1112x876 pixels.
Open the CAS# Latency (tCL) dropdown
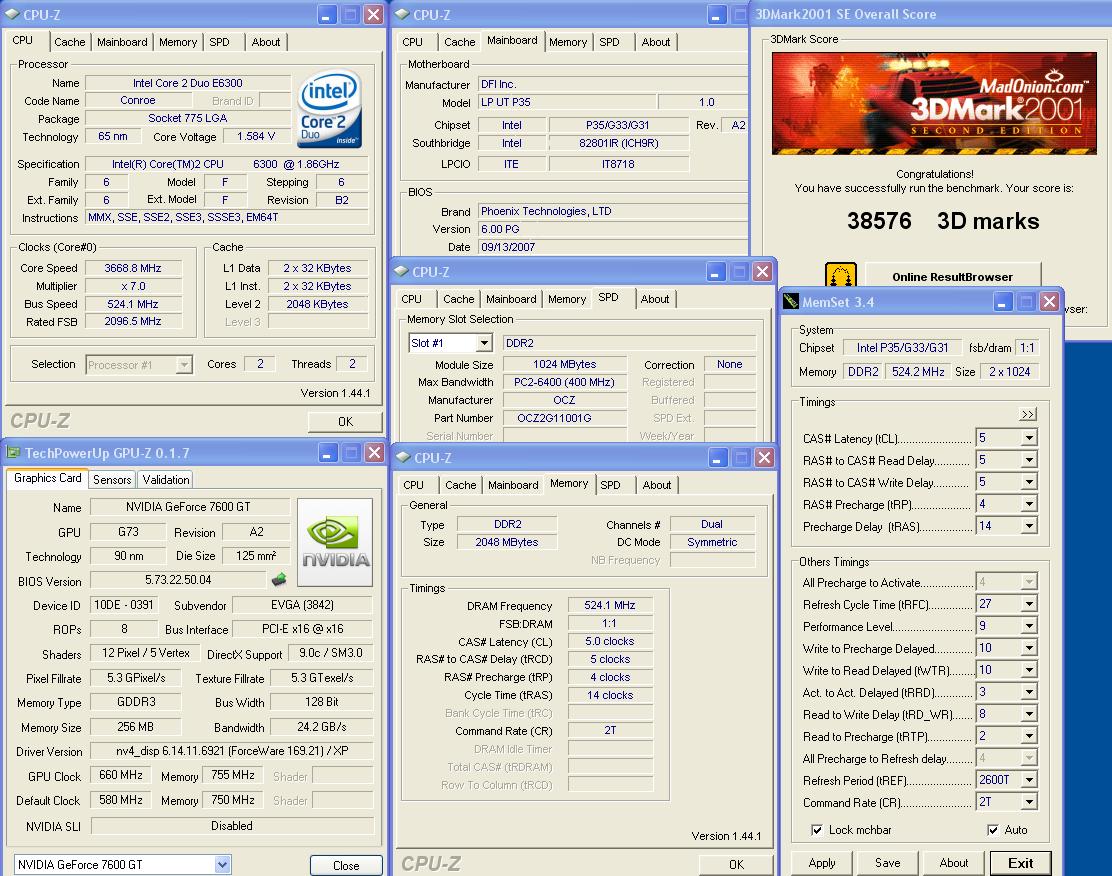pos(1029,438)
